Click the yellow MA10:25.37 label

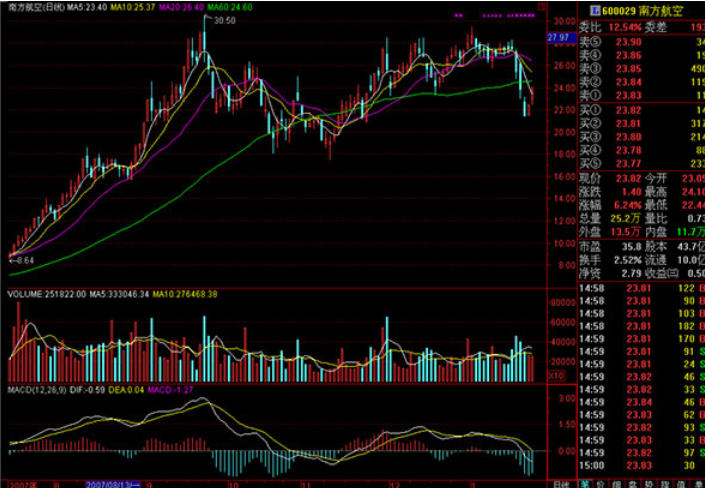(x=134, y=7)
